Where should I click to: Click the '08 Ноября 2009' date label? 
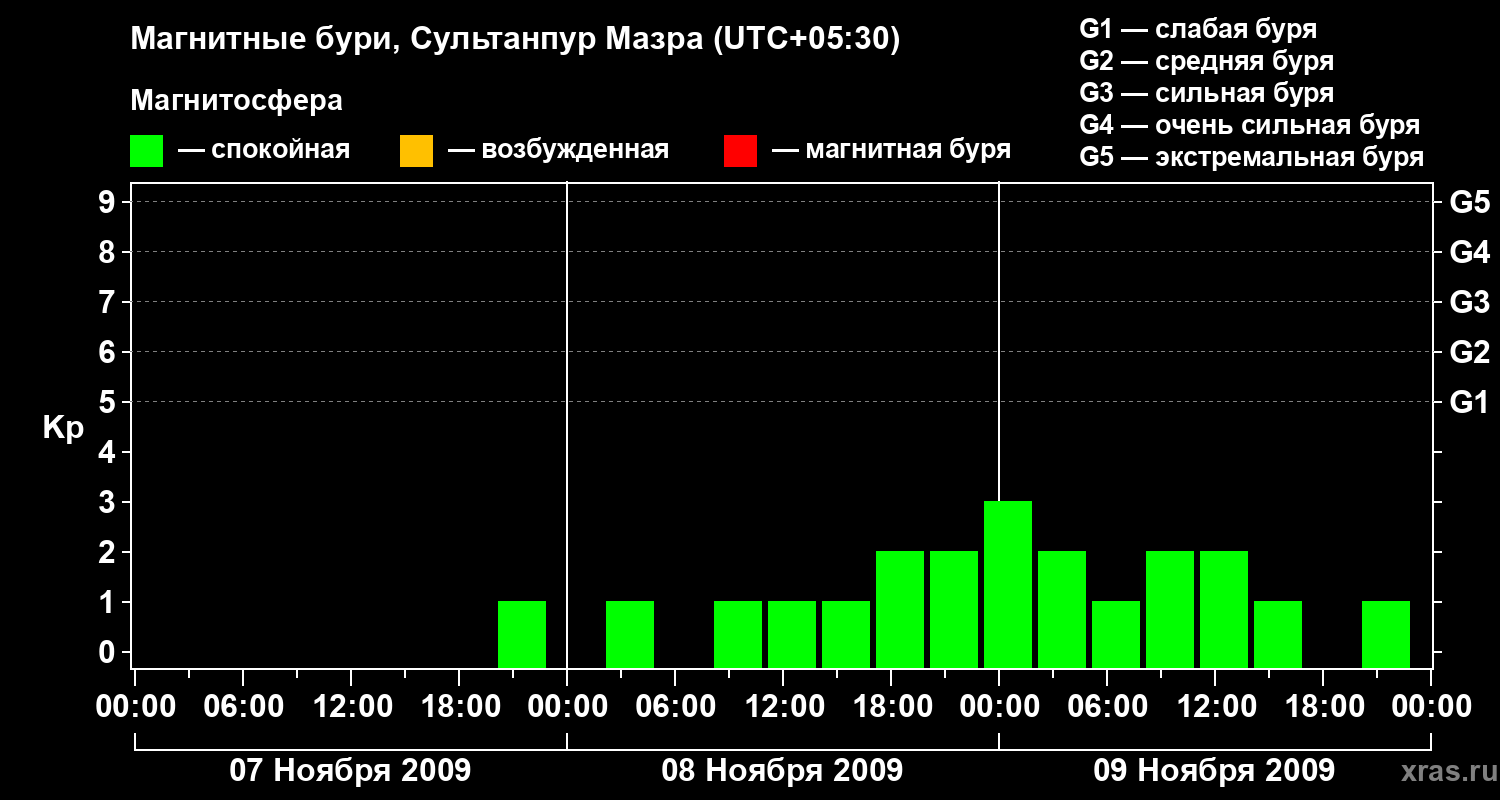pyautogui.click(x=782, y=770)
